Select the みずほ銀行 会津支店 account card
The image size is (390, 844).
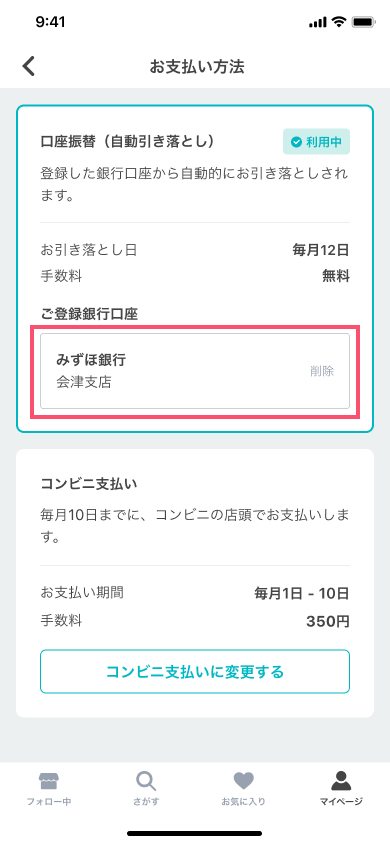tap(195, 371)
